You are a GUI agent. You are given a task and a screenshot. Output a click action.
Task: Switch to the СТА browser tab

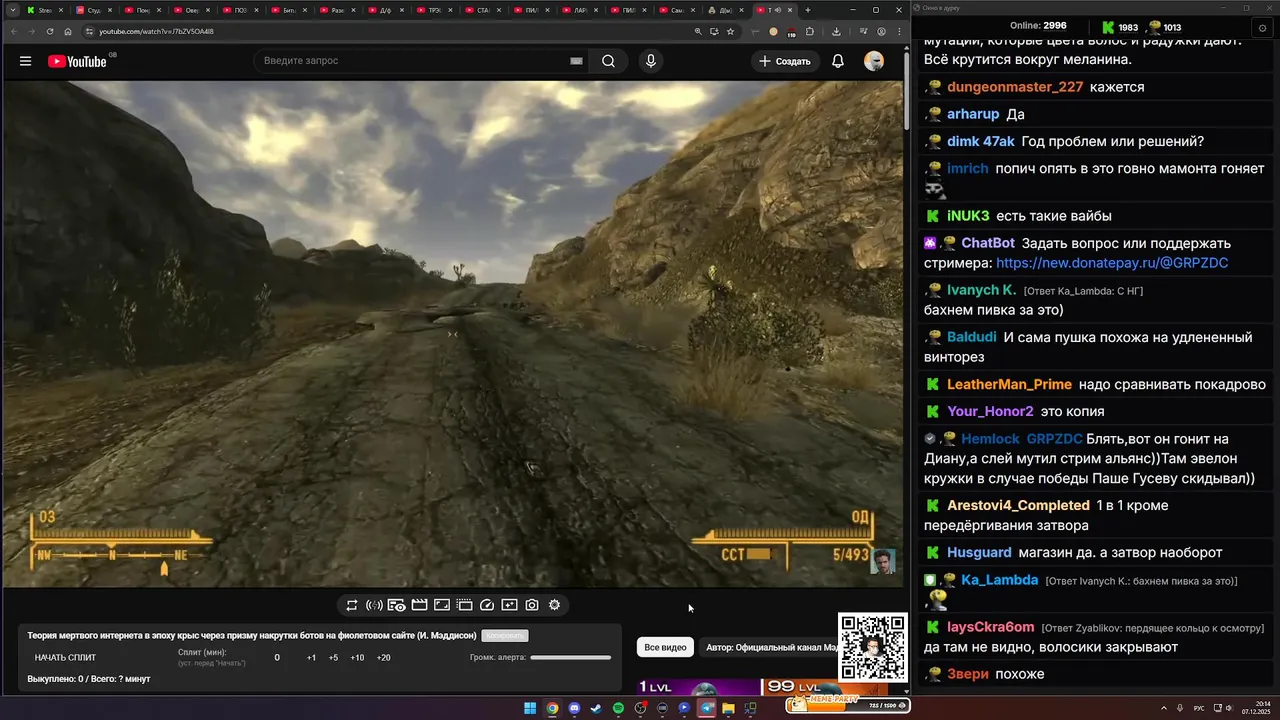pyautogui.click(x=483, y=10)
